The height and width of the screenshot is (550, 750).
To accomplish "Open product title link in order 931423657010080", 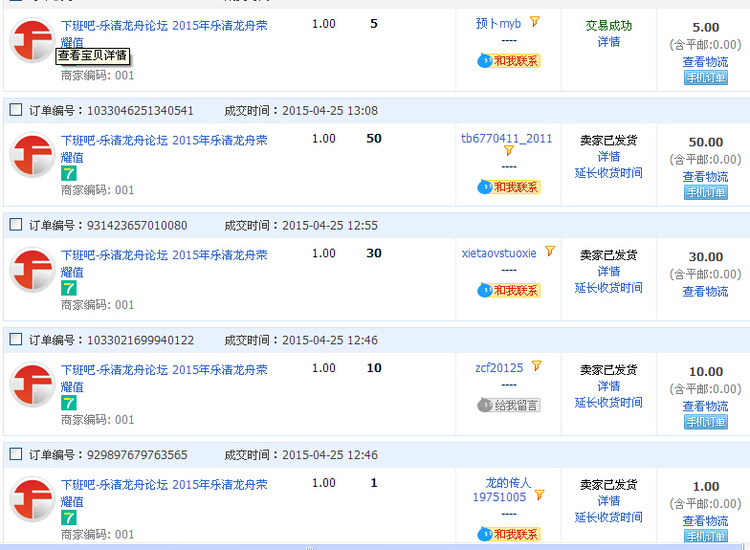I will pos(164,264).
